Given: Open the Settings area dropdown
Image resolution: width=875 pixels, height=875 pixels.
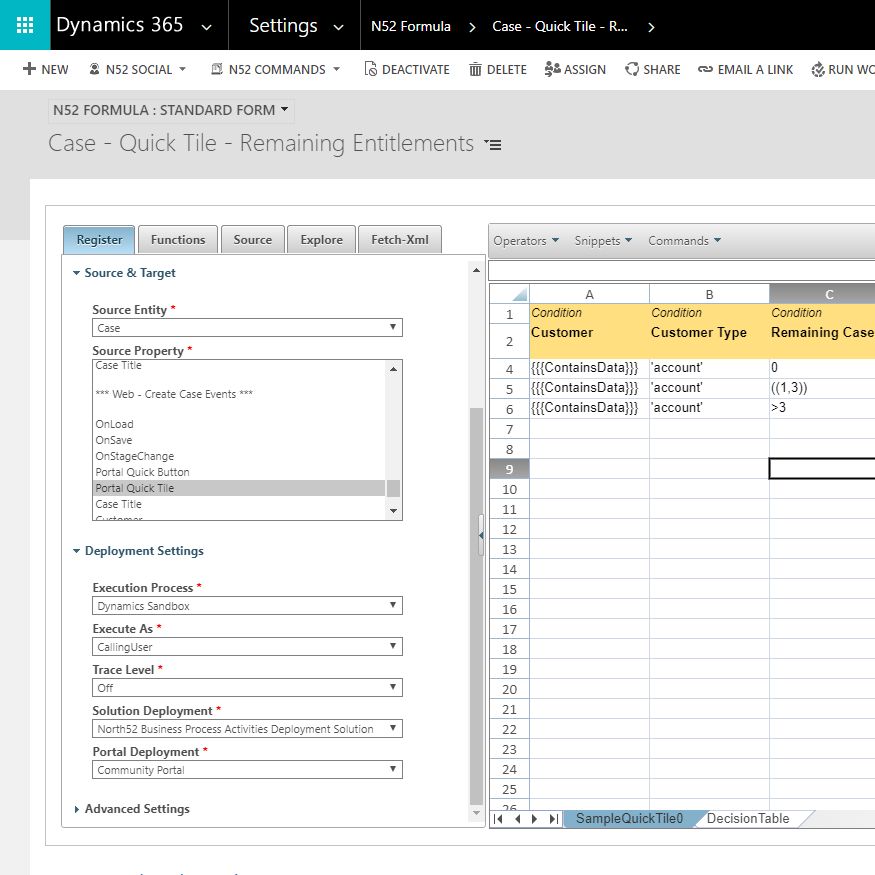Looking at the screenshot, I should [296, 26].
